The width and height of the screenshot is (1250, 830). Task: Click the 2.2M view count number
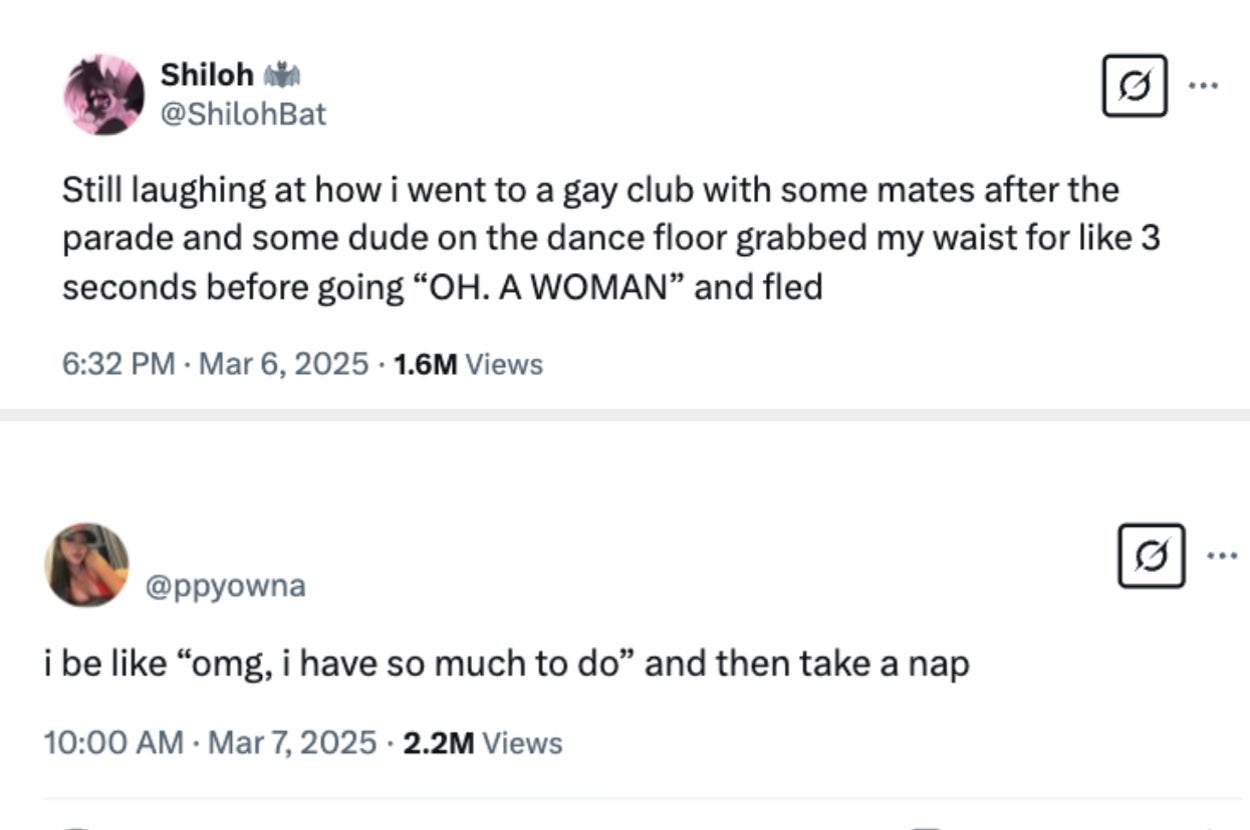tap(438, 743)
